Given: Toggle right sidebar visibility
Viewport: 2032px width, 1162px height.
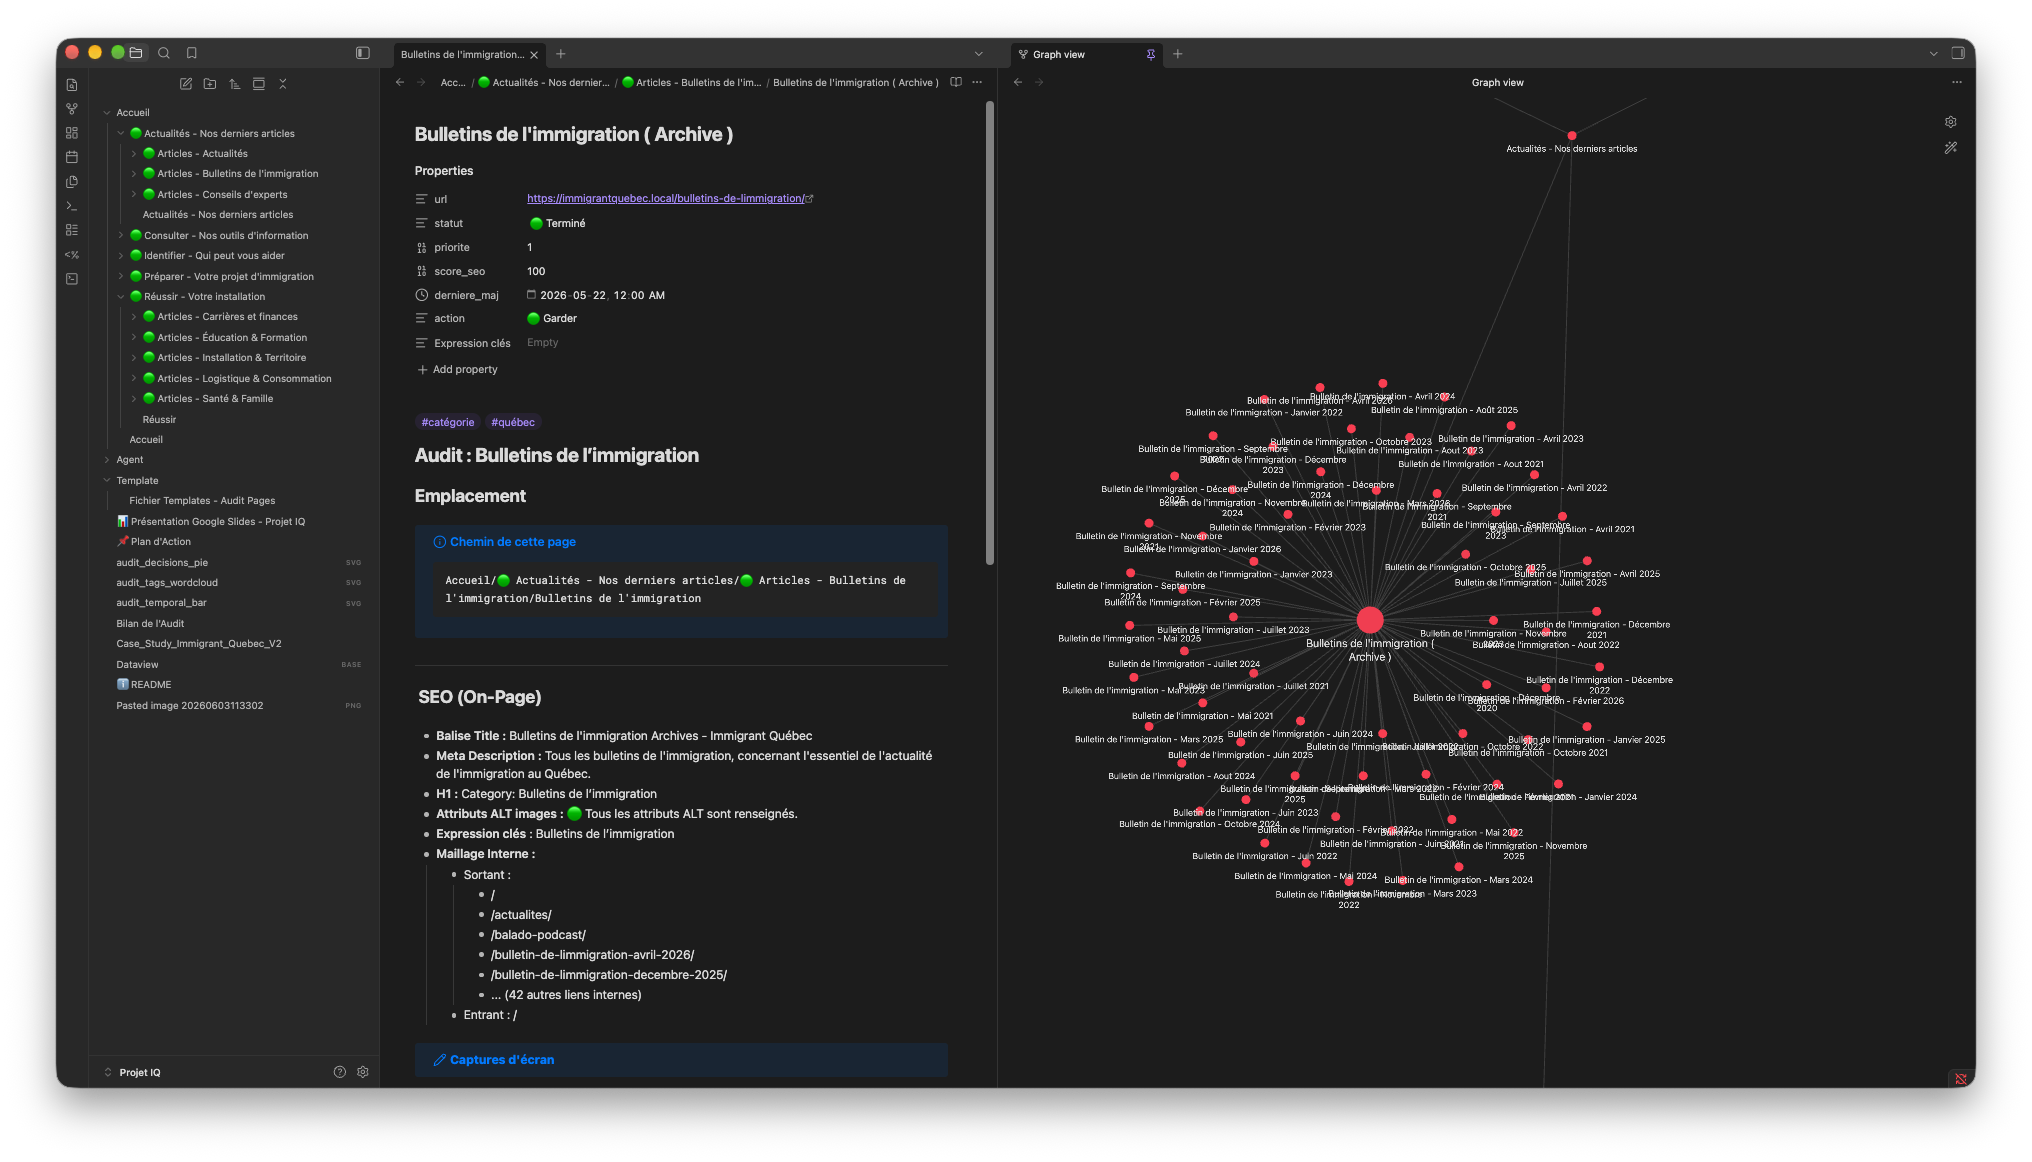Looking at the screenshot, I should (1958, 53).
